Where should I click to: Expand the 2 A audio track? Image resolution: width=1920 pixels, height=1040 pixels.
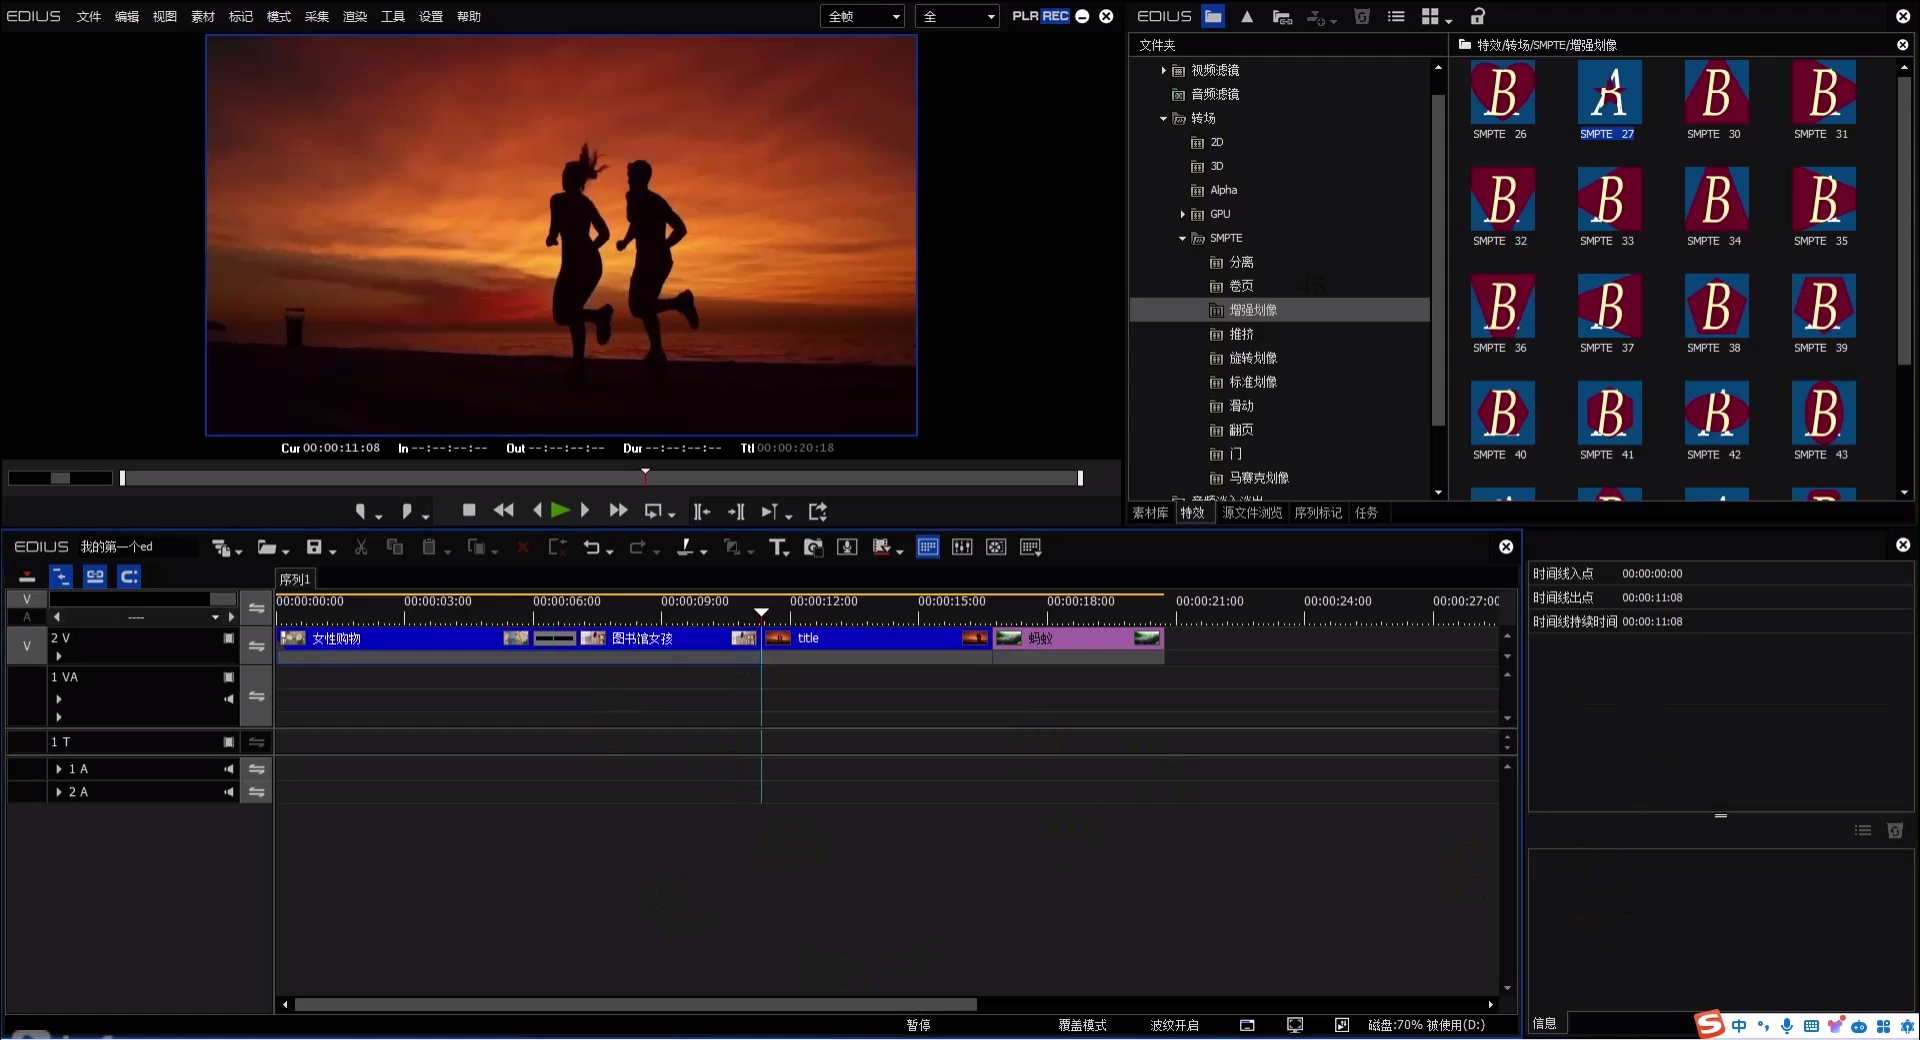[59, 792]
